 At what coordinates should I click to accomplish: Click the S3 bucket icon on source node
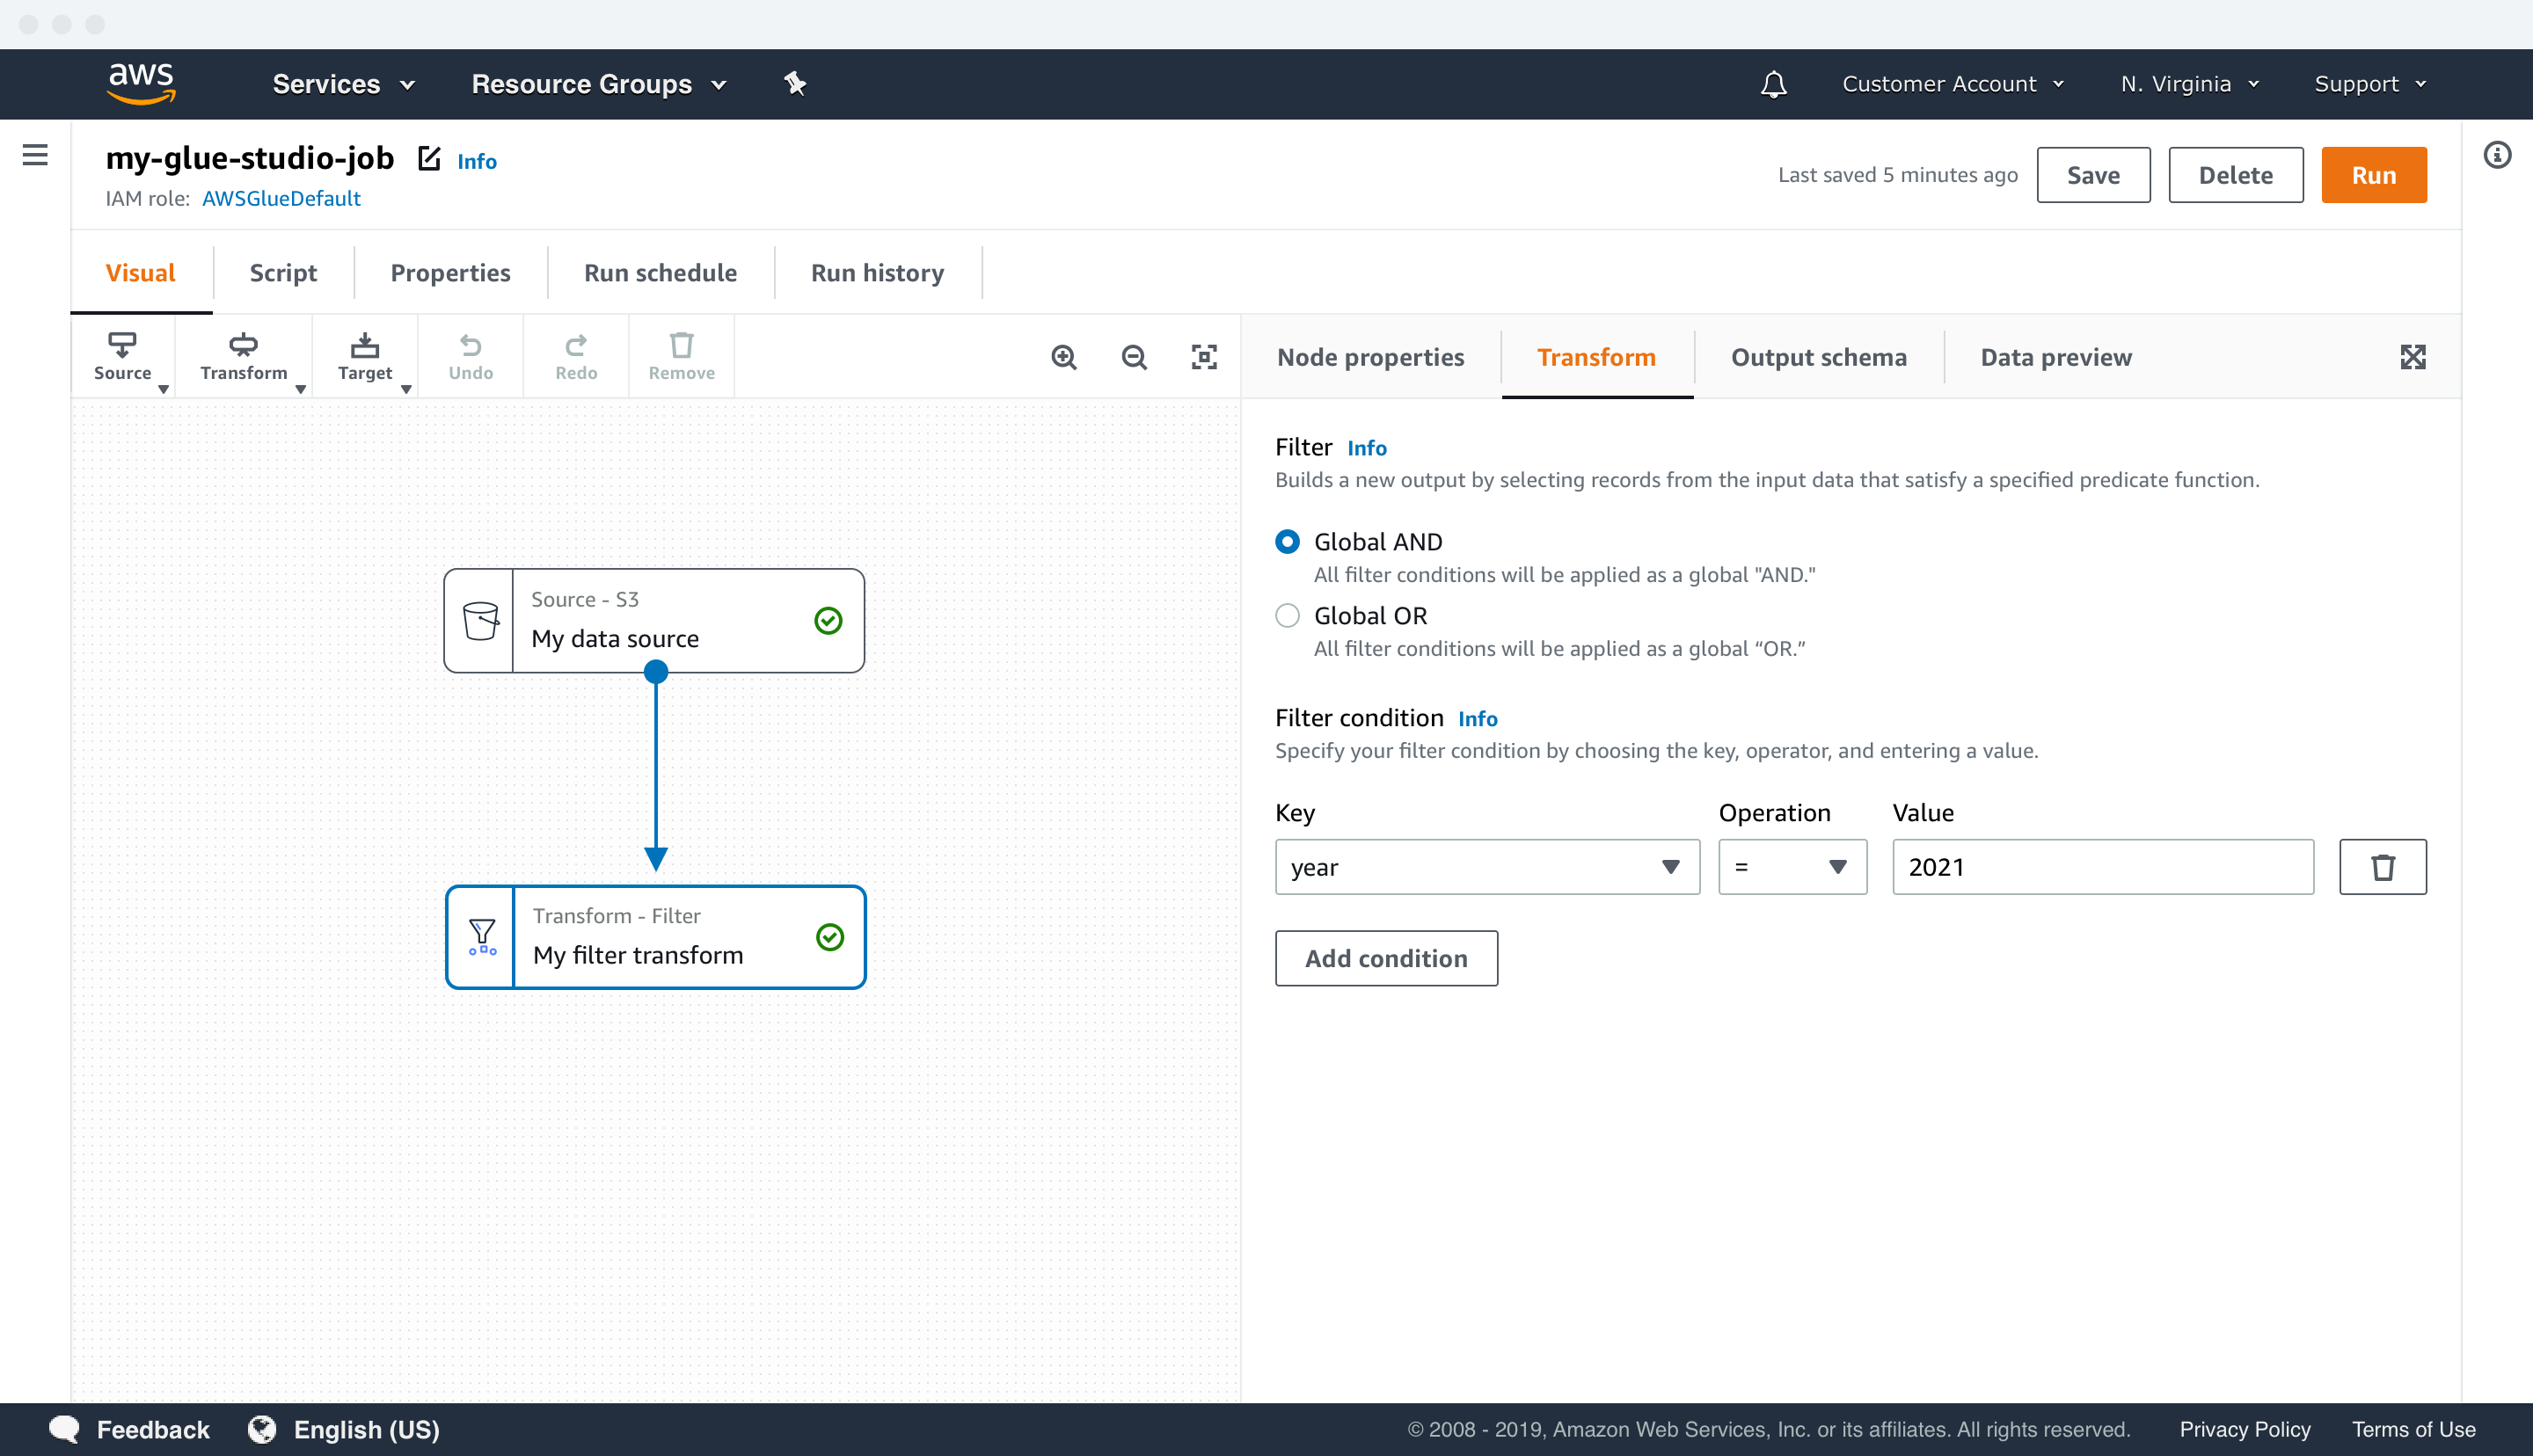pyautogui.click(x=480, y=621)
